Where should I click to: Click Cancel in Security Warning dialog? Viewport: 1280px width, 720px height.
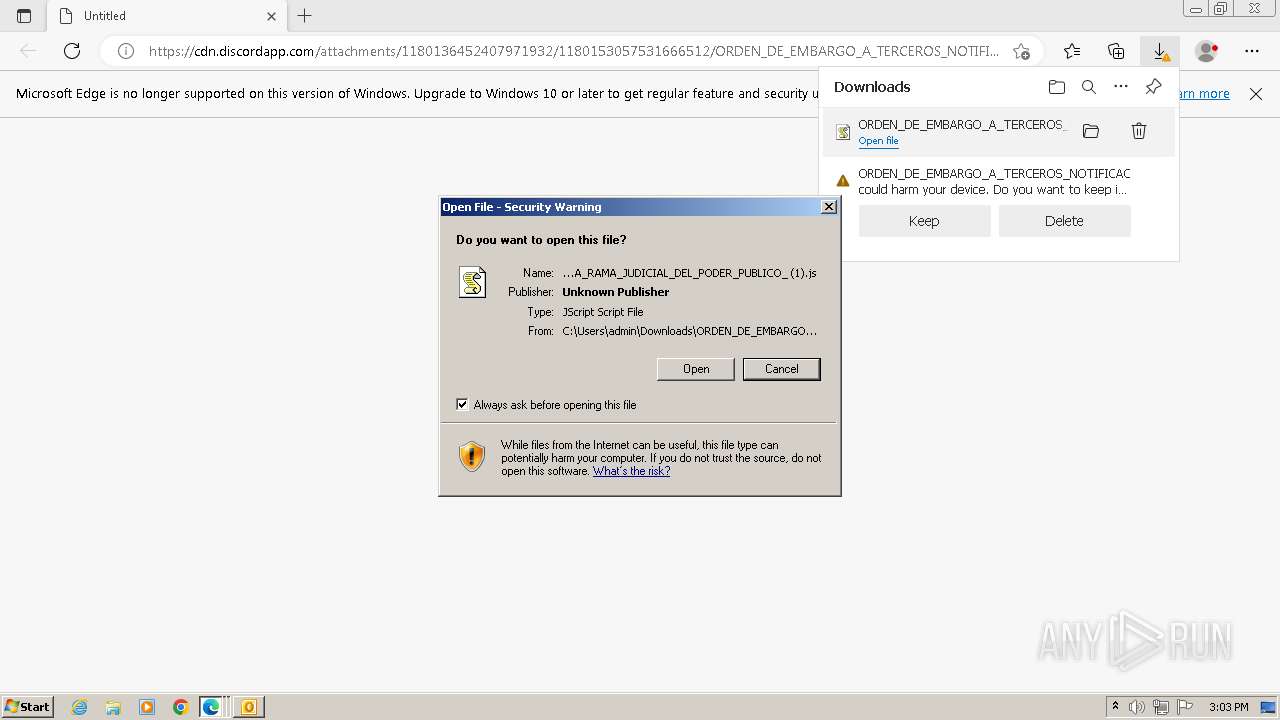(781, 369)
